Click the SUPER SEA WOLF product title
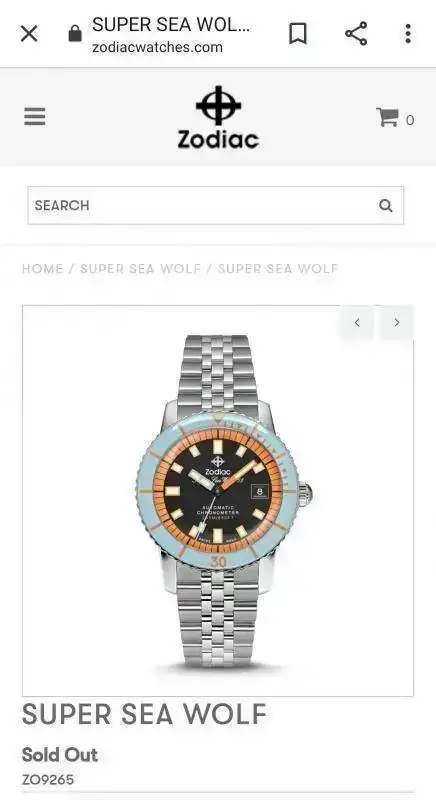Image resolution: width=436 pixels, height=800 pixels. click(144, 714)
